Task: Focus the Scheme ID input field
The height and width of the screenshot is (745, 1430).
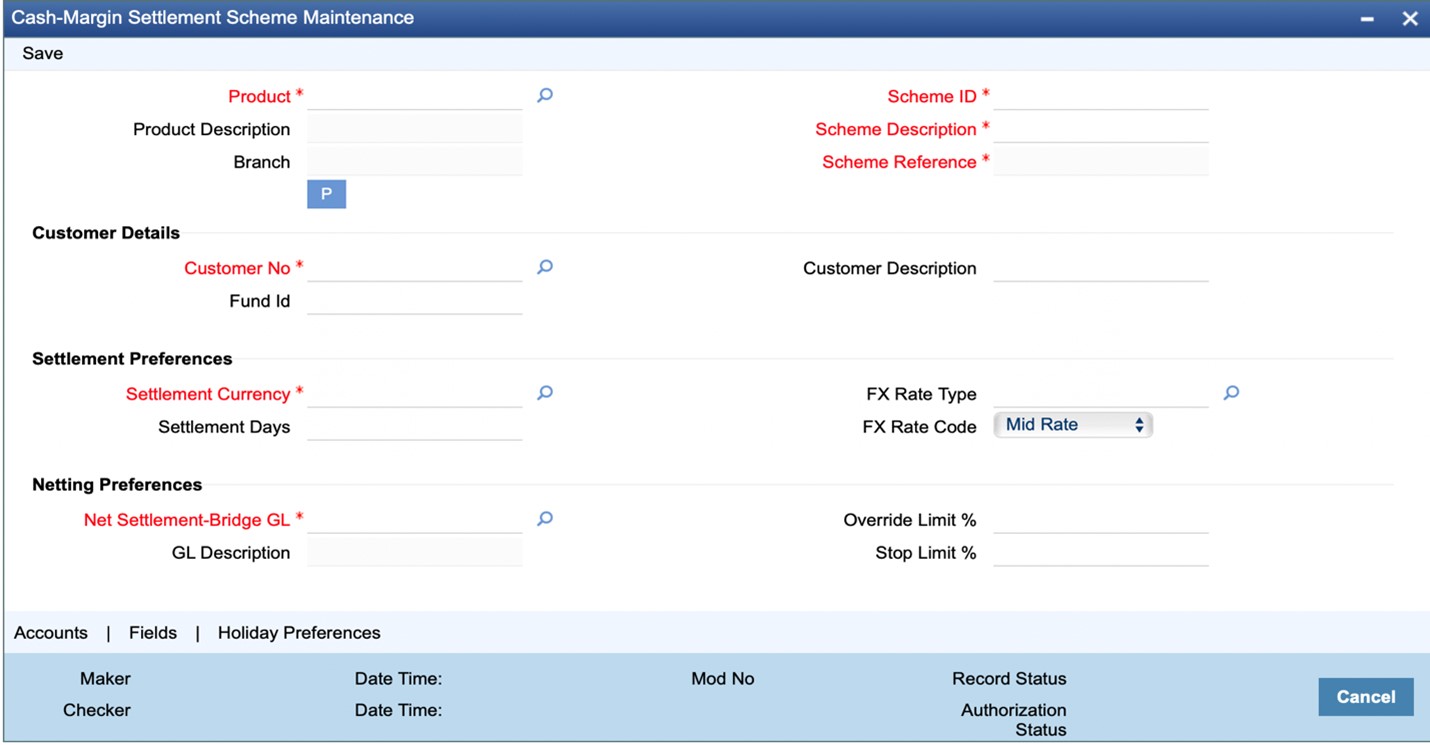Action: pyautogui.click(x=1101, y=97)
